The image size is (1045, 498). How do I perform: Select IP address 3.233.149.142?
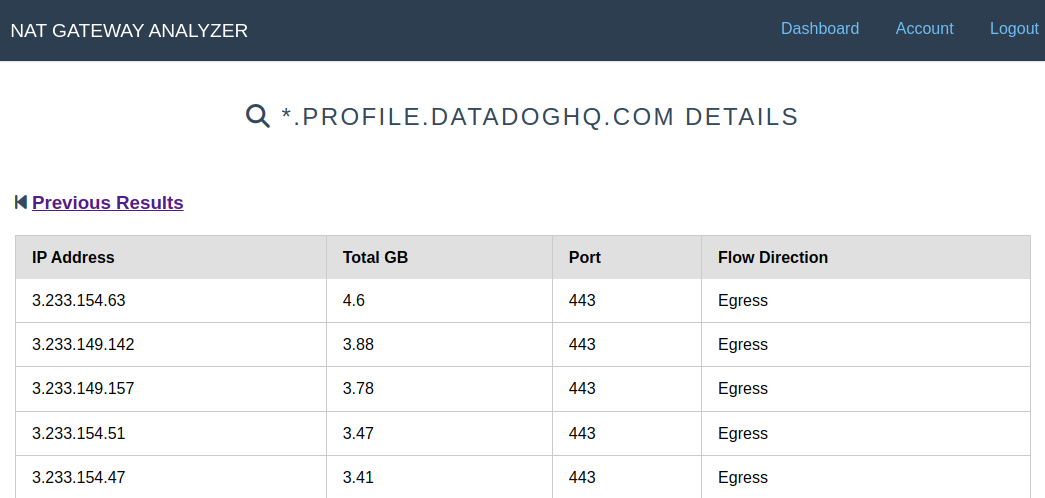[83, 345]
